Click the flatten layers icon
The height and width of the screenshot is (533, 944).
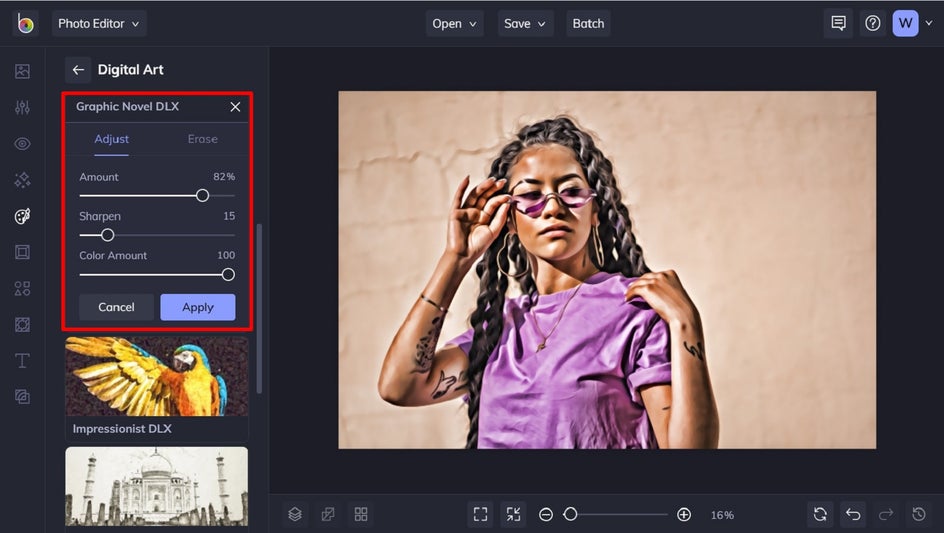328,514
